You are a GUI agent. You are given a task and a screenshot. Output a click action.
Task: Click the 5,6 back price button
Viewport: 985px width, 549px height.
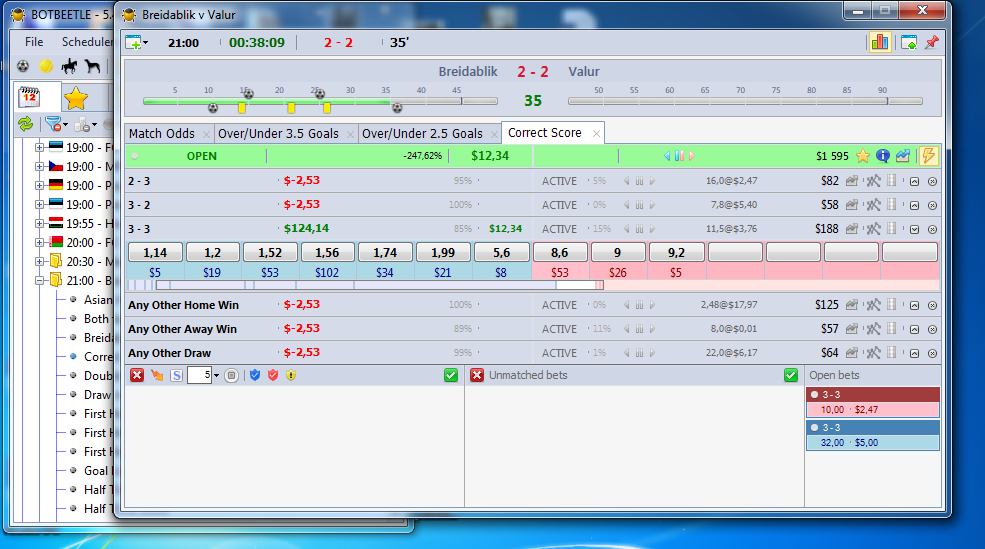501,253
